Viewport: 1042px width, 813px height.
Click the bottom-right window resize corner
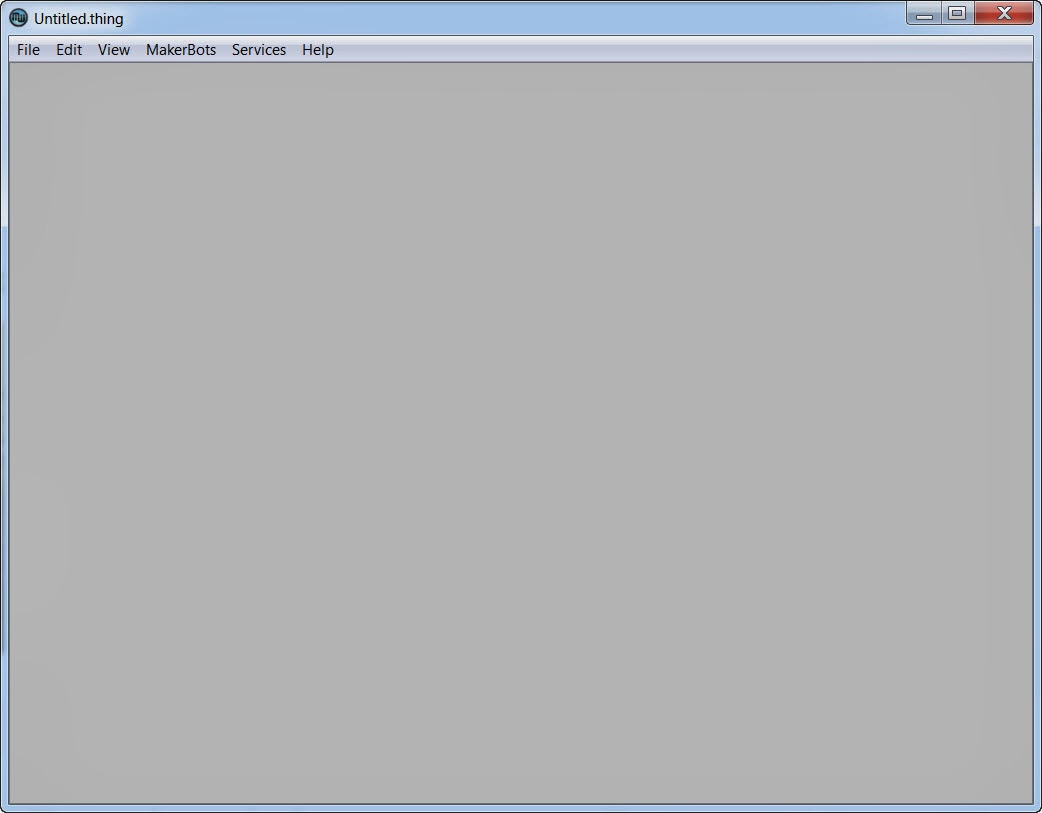tap(1037, 808)
